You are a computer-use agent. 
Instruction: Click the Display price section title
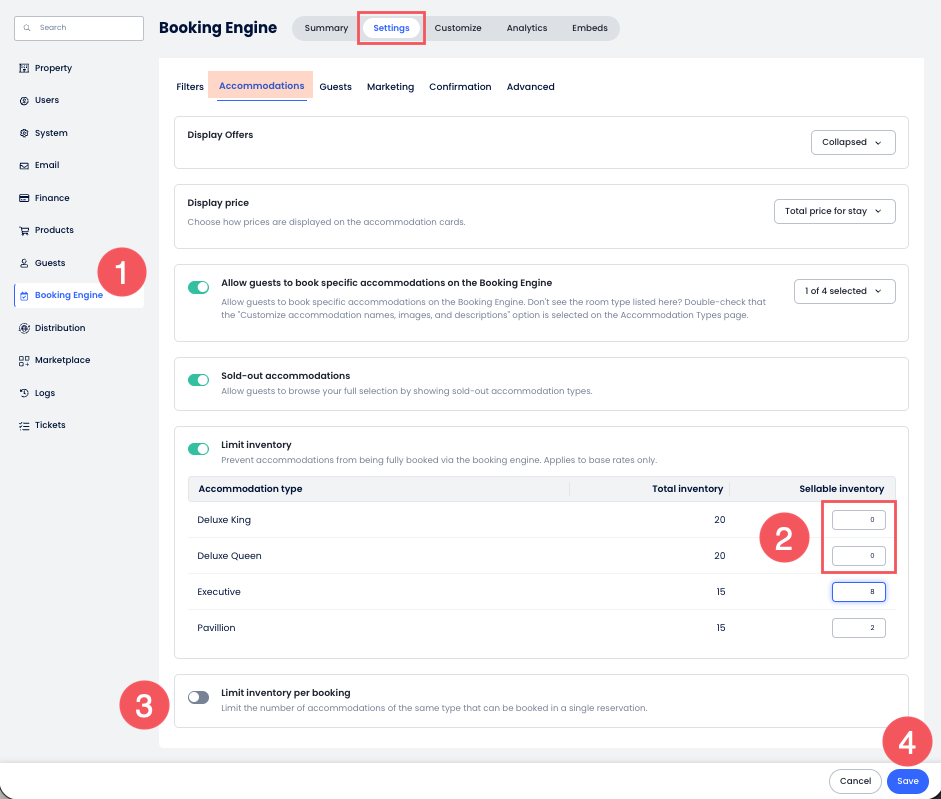pos(218,203)
